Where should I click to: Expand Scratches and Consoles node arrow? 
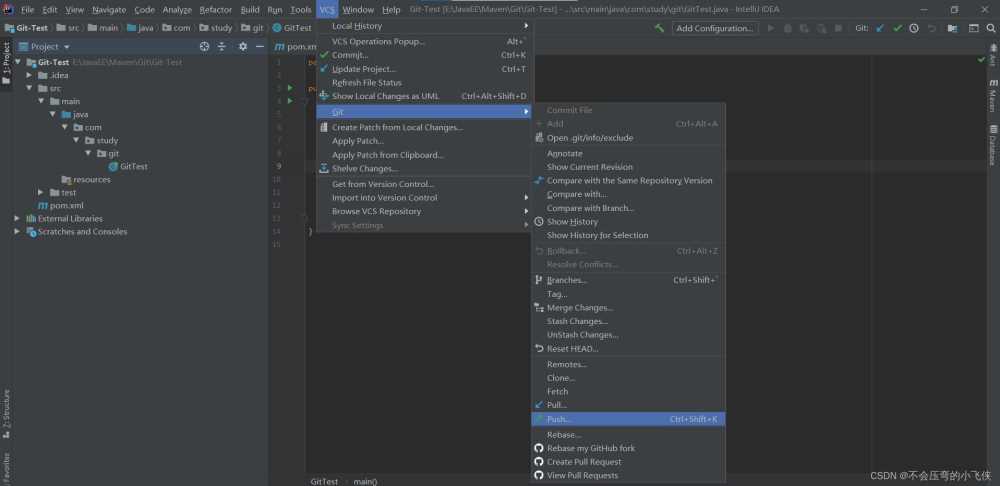[x=18, y=232]
